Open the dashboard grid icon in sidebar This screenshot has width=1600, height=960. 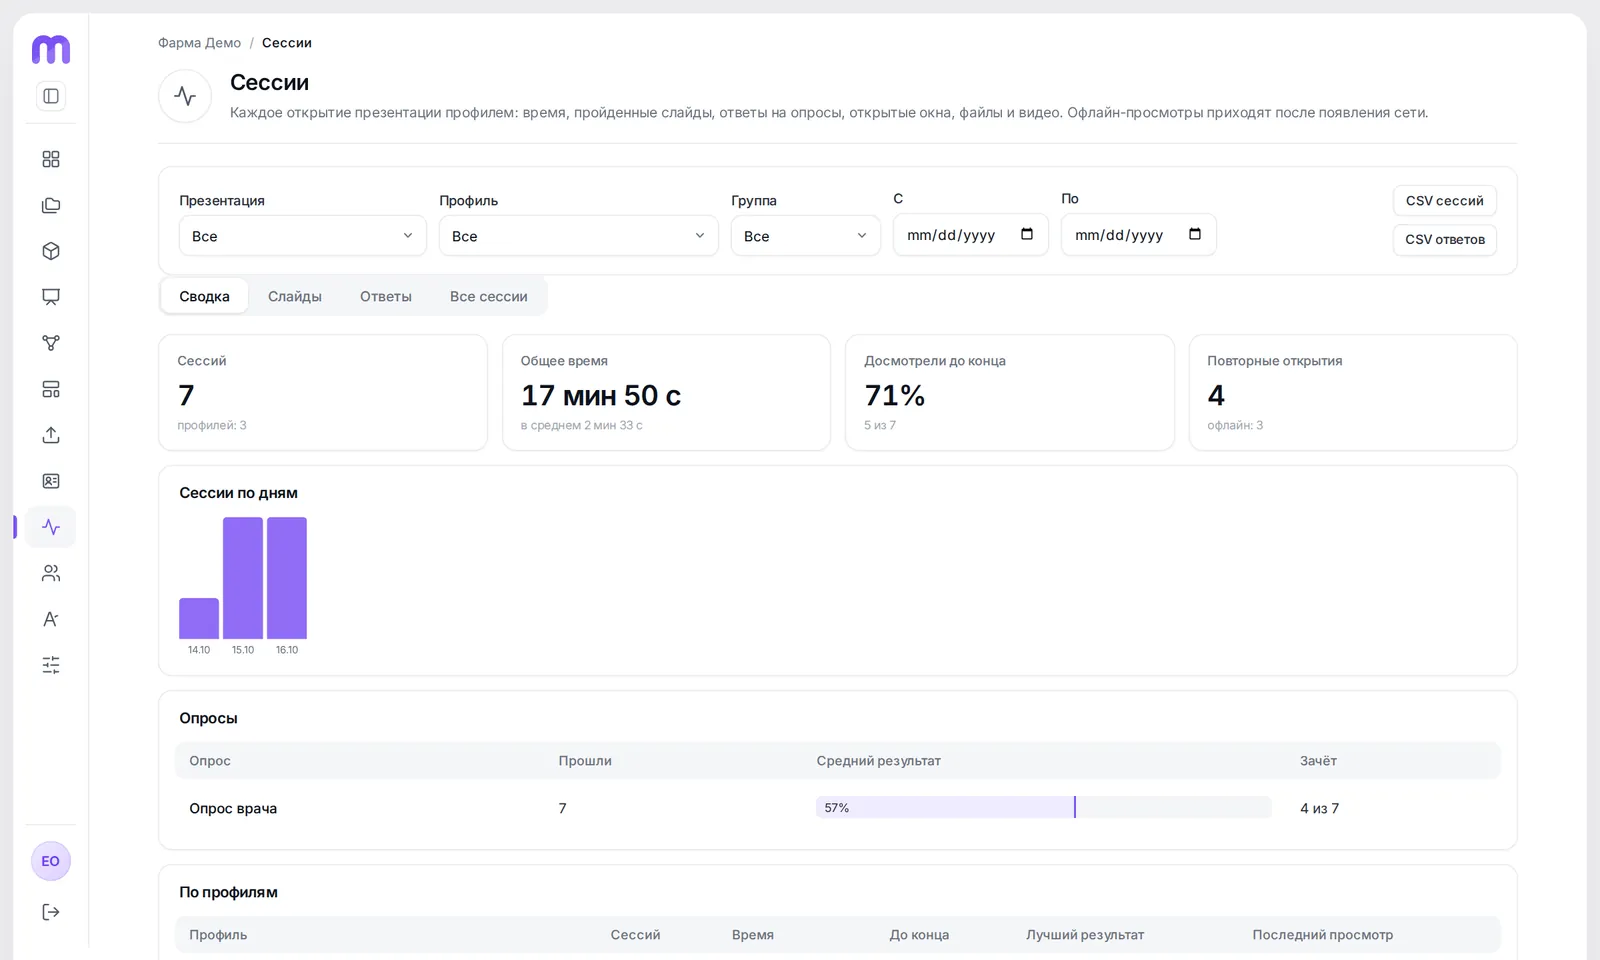(51, 159)
